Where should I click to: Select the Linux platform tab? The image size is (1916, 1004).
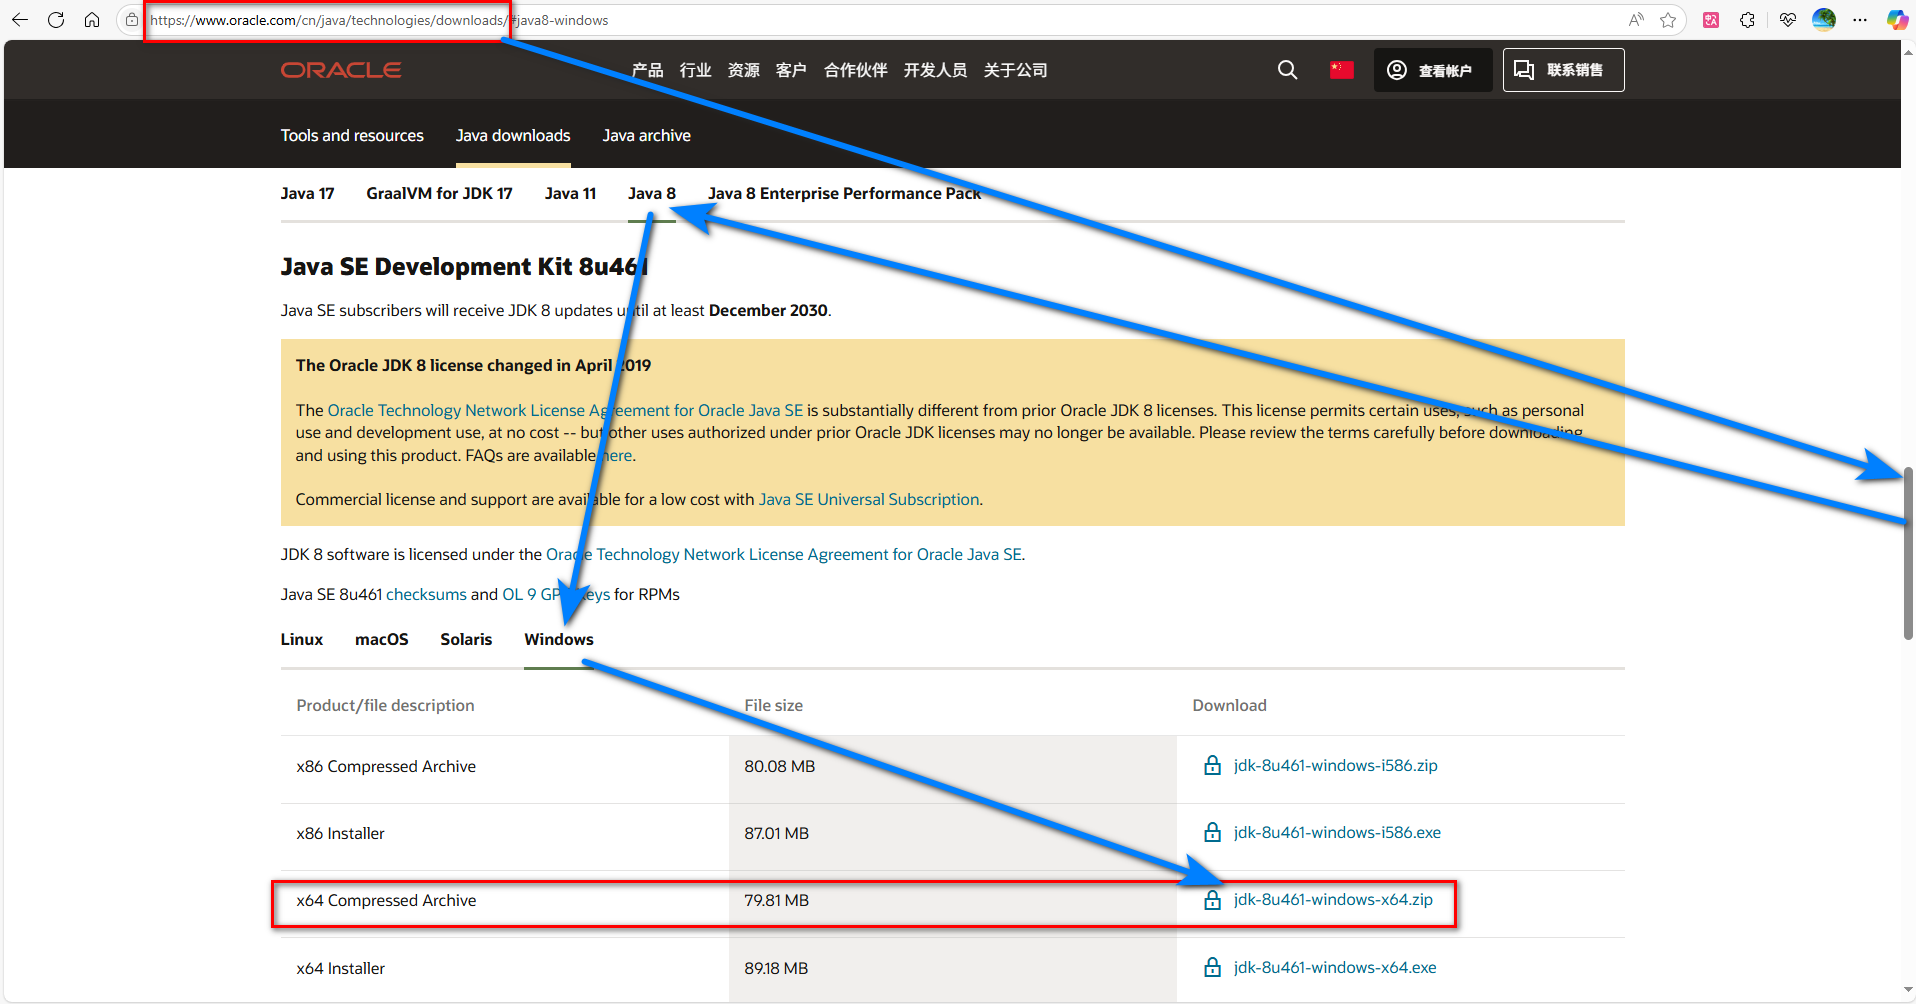click(x=302, y=639)
